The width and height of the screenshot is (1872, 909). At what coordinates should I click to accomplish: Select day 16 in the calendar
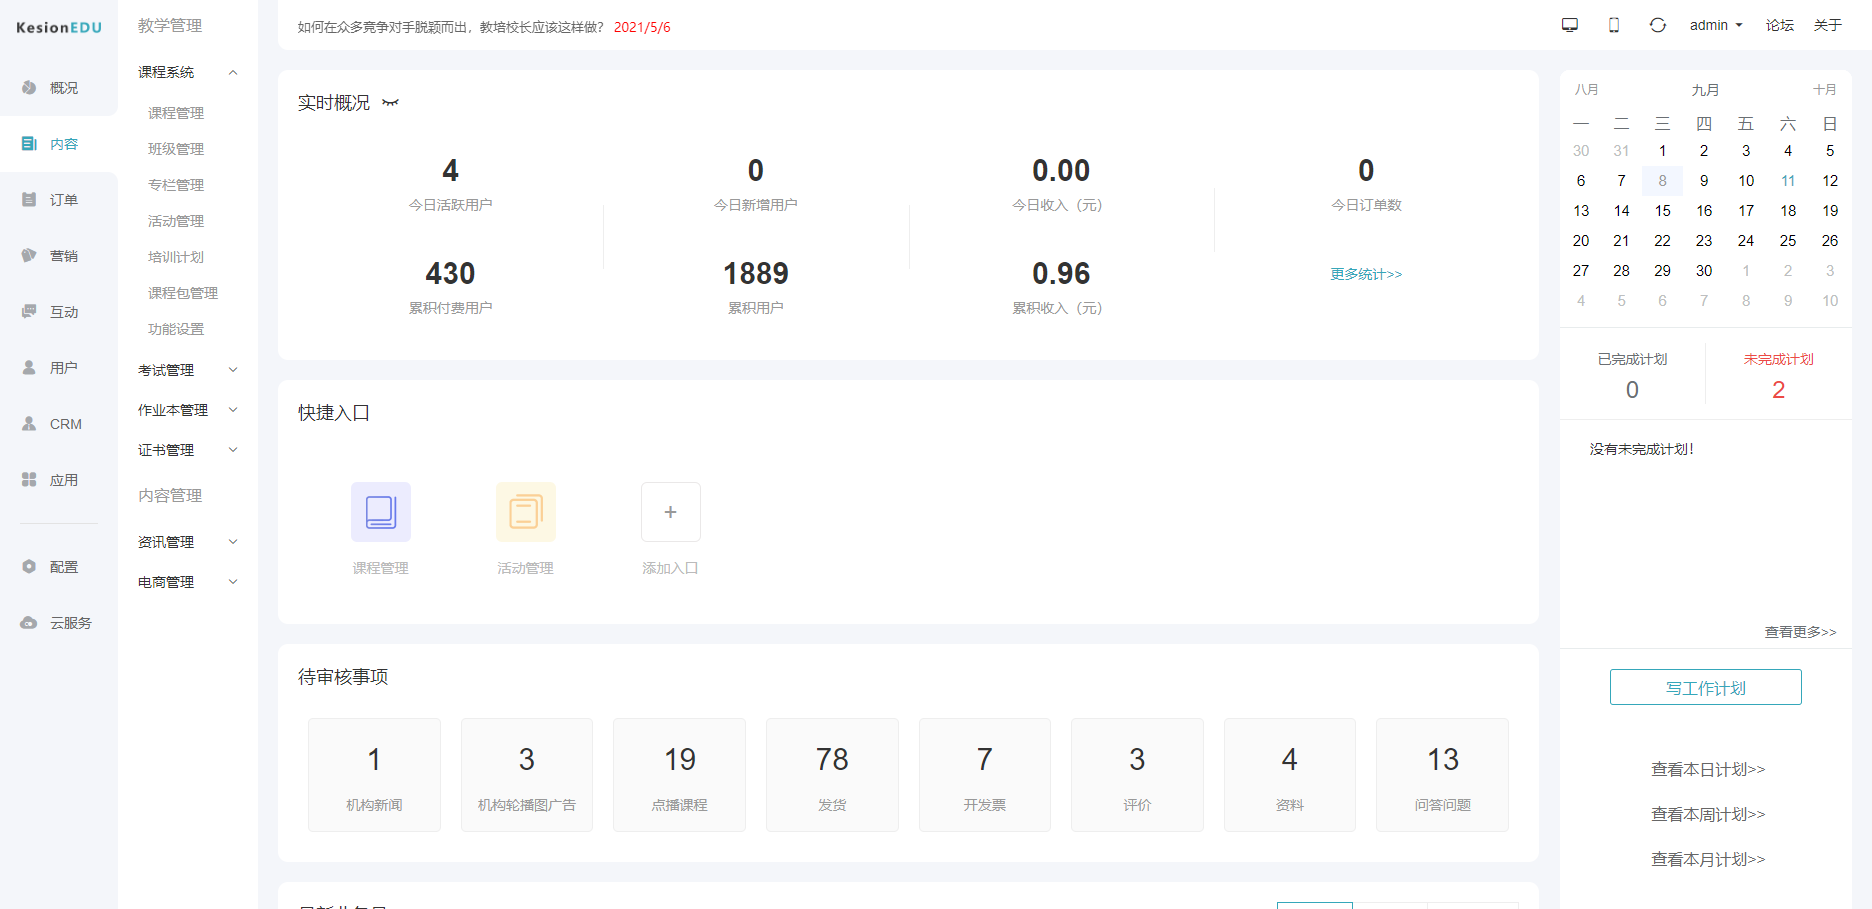1704,211
